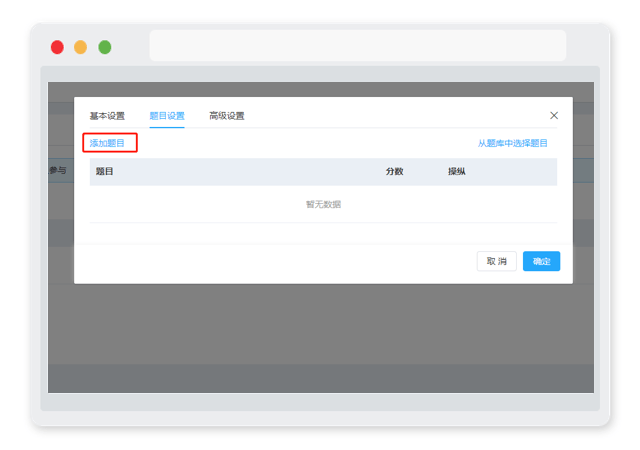Open the 高级设置 tab

227,116
